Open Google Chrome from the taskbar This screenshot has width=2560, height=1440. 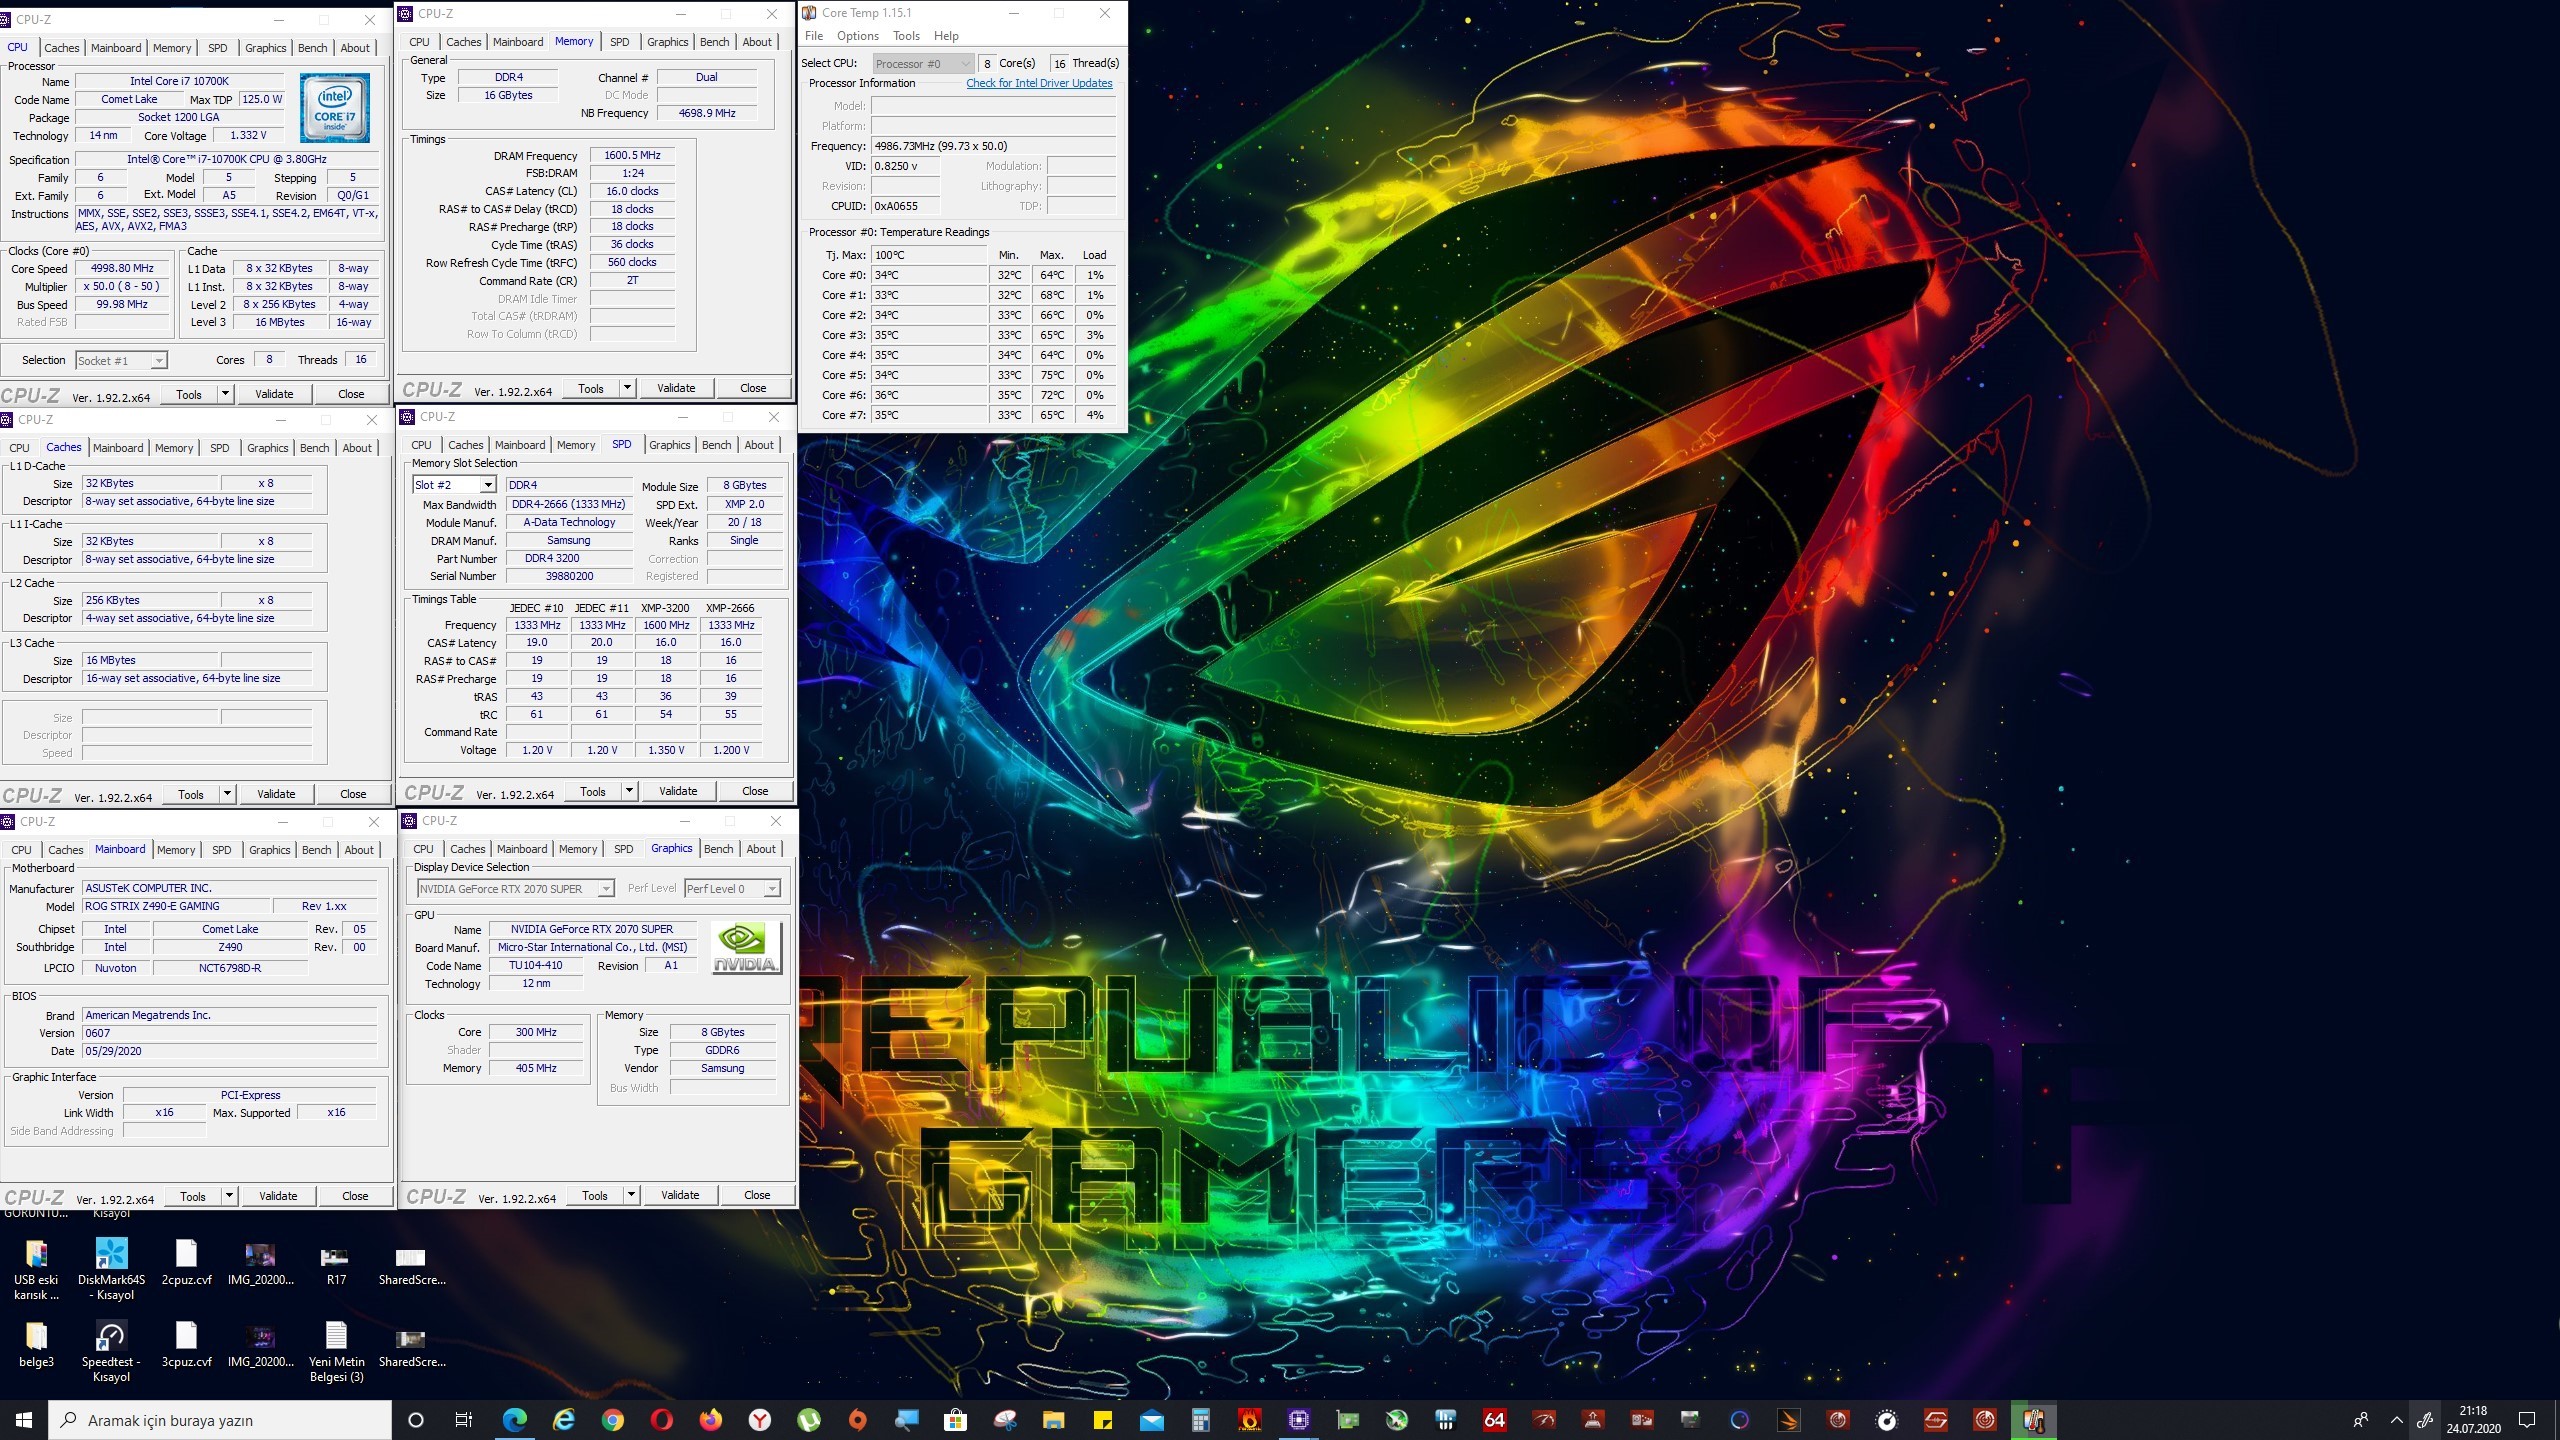(x=613, y=1420)
